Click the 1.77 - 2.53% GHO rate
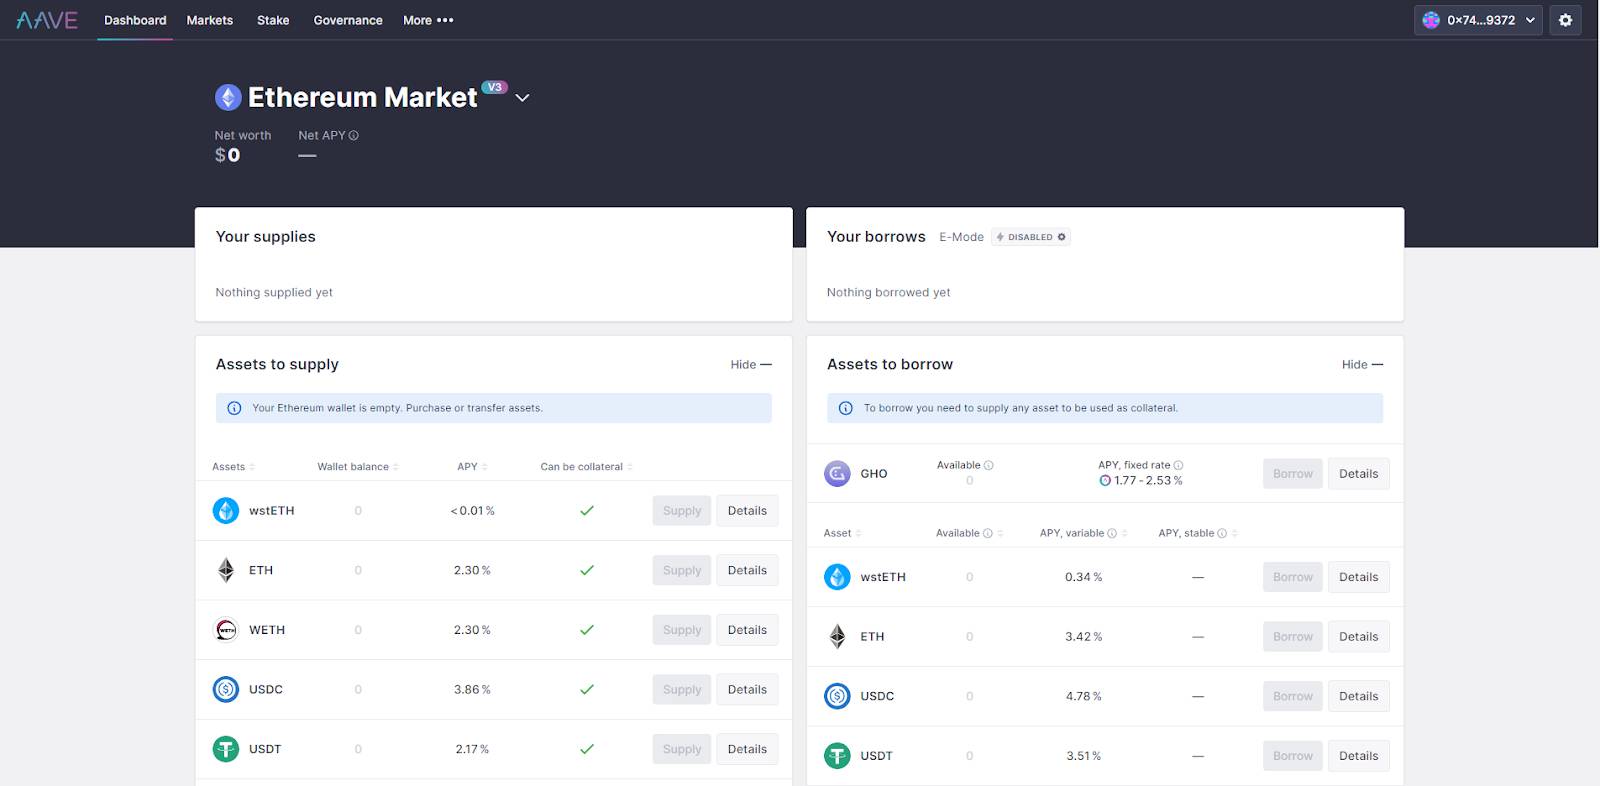This screenshot has width=1600, height=786. [1148, 481]
